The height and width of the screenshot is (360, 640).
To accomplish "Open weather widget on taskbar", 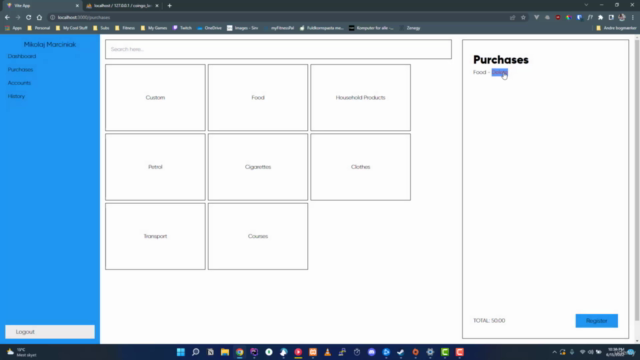I will coord(21,352).
